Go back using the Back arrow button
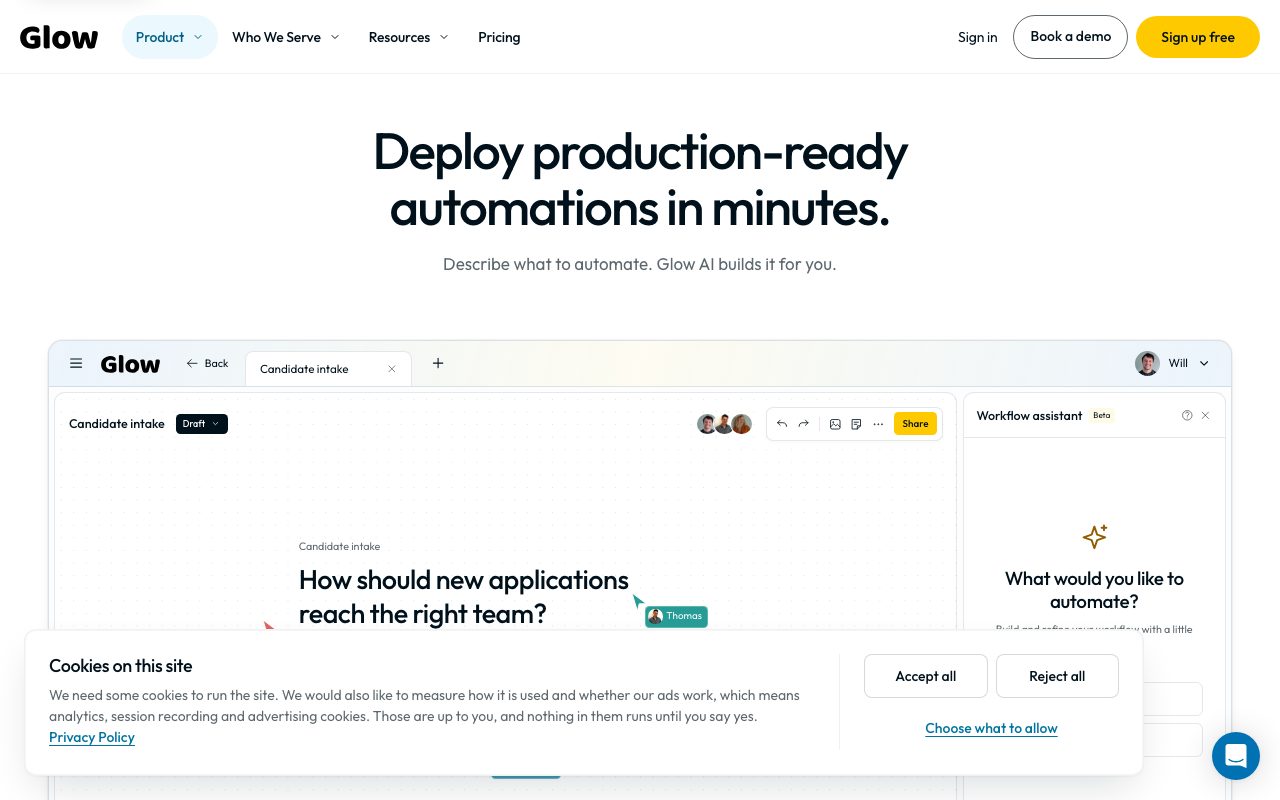 coord(207,363)
